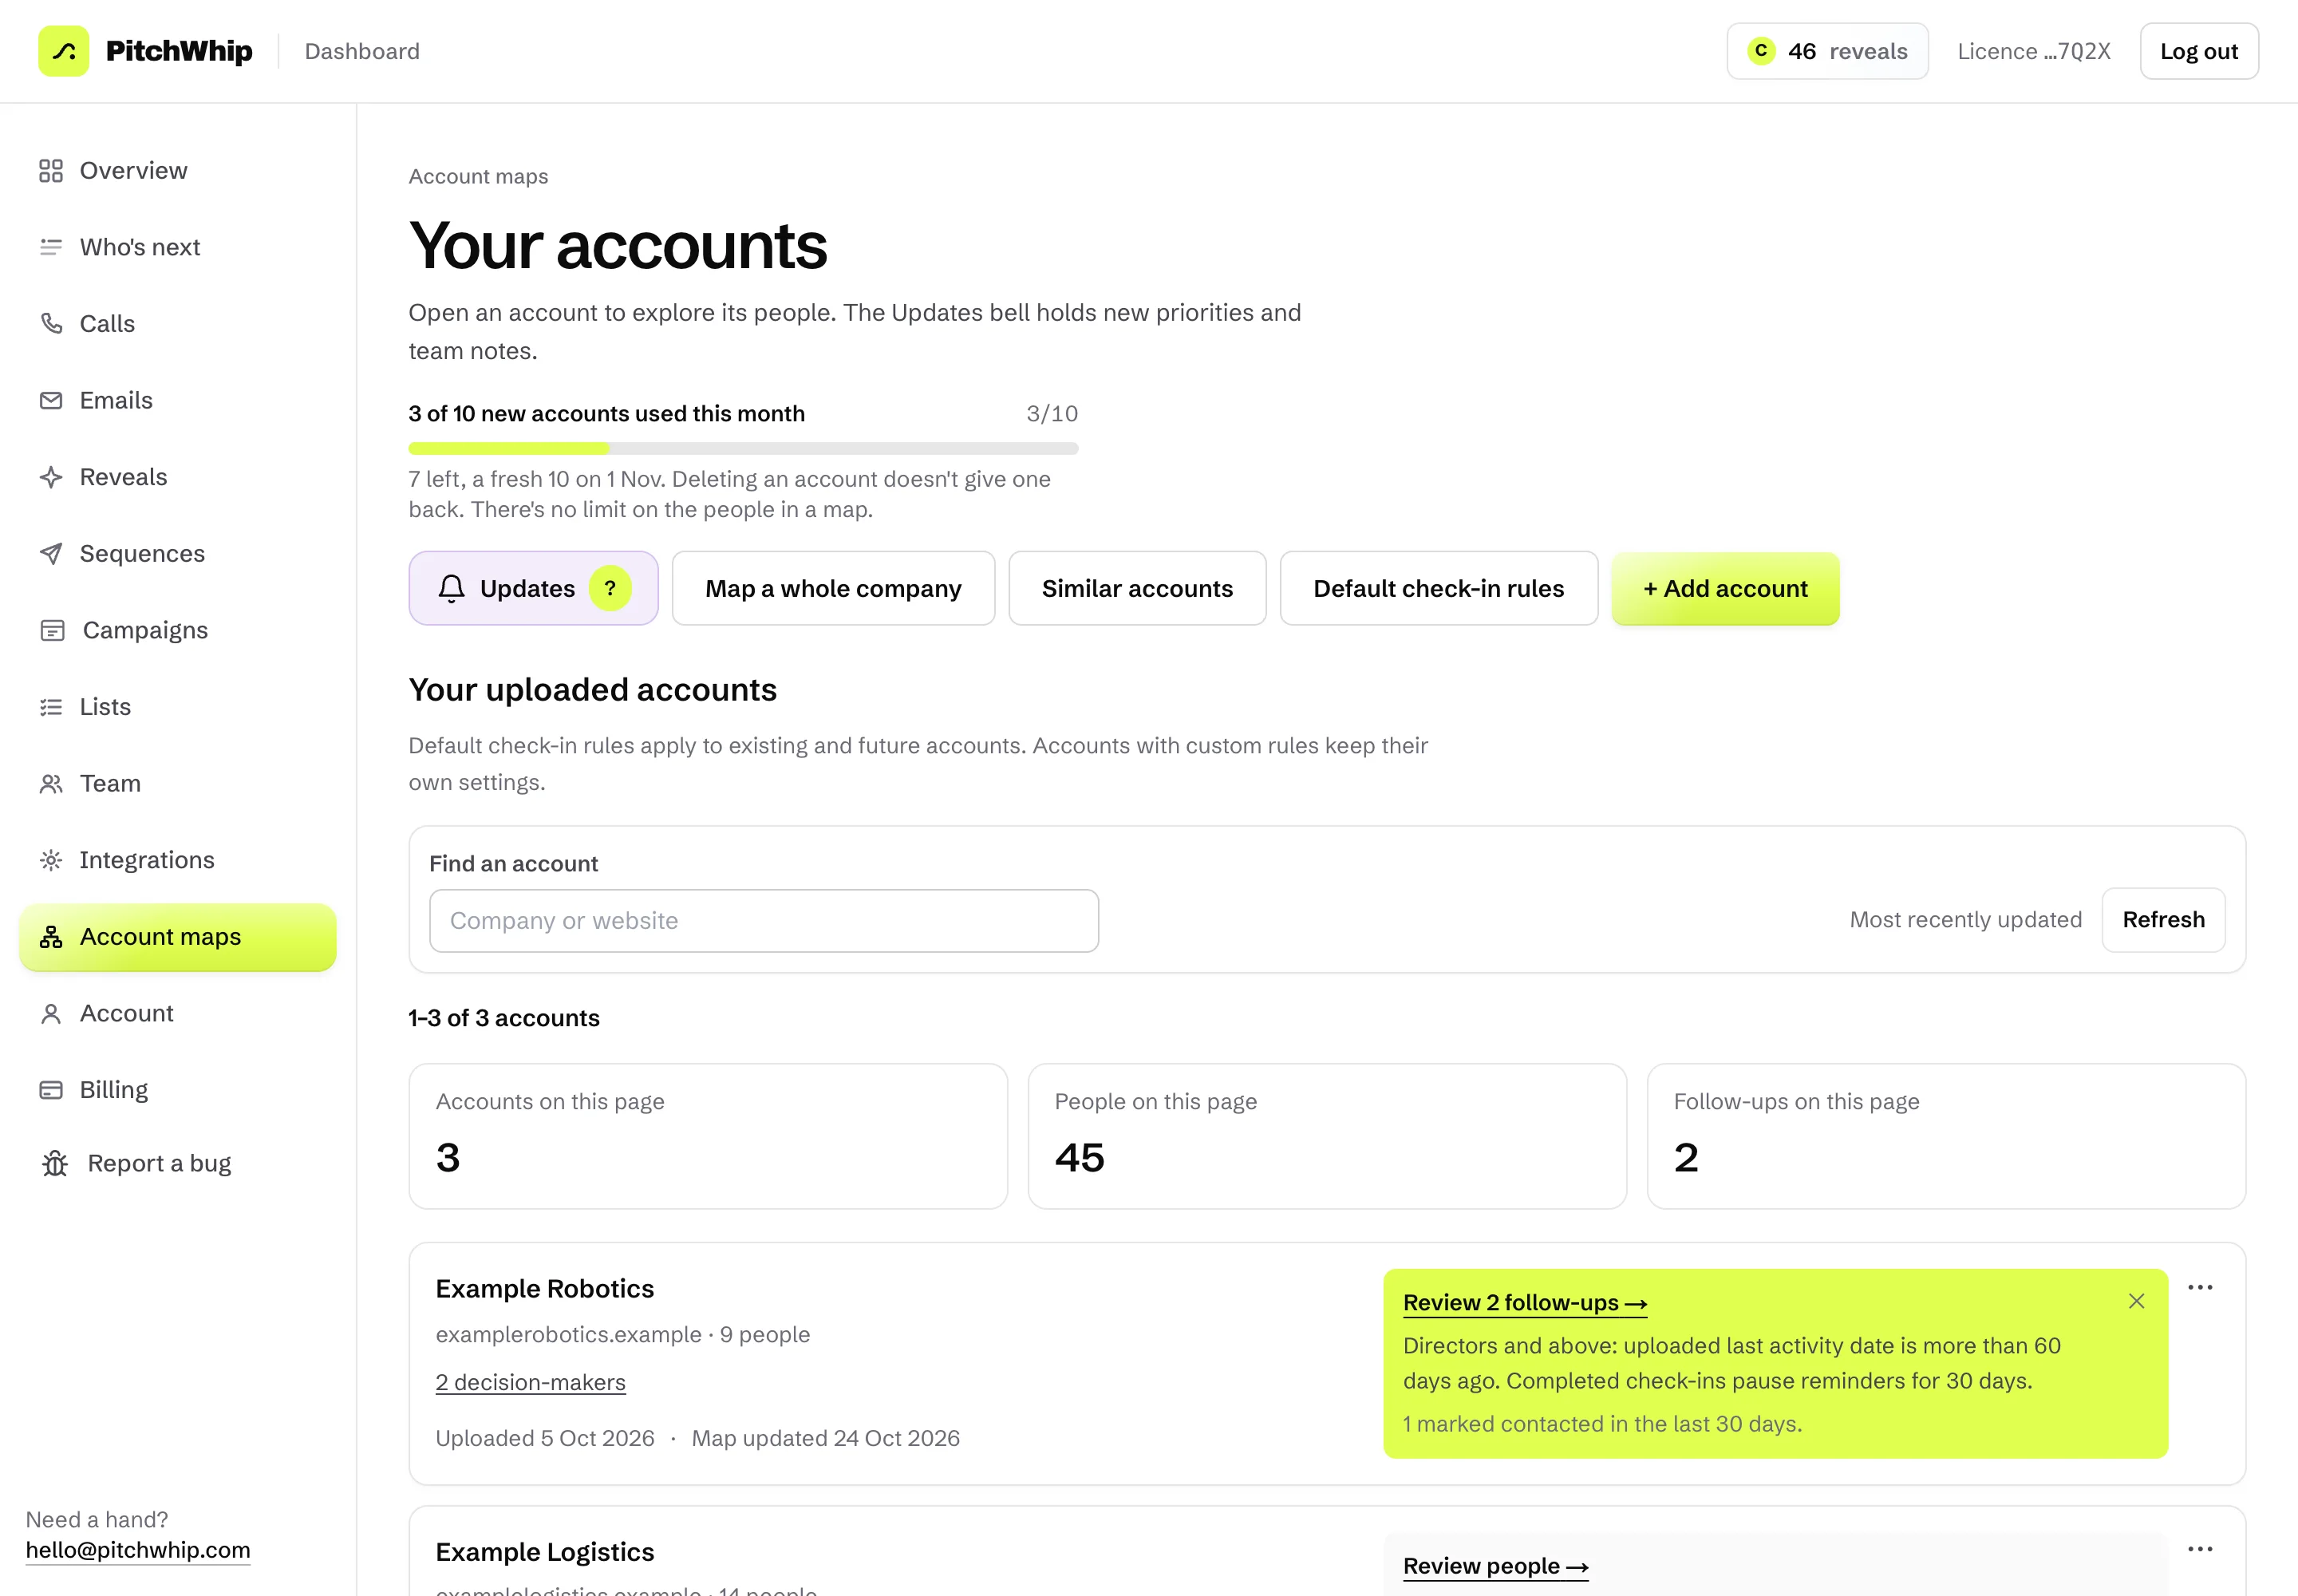Open Billing in the sidebar

pyautogui.click(x=178, y=1090)
